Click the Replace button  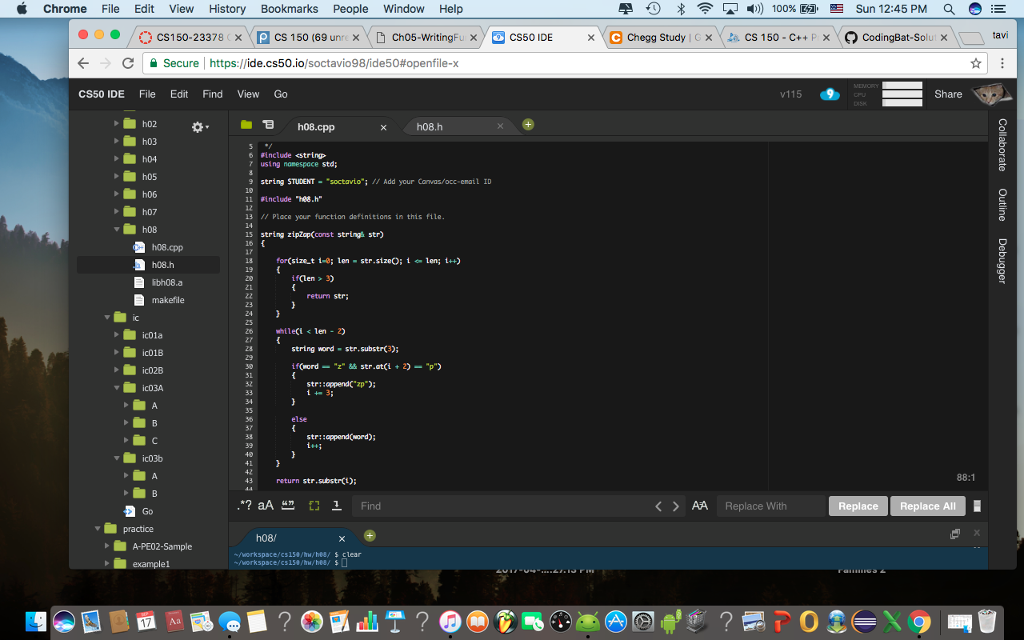tap(858, 506)
